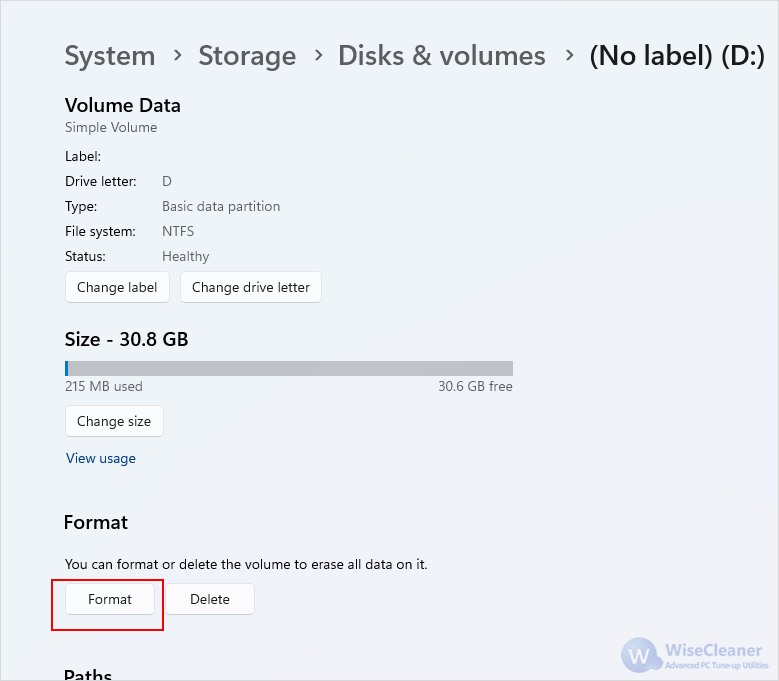Return to Disks & volumes breadcrumb

point(442,56)
